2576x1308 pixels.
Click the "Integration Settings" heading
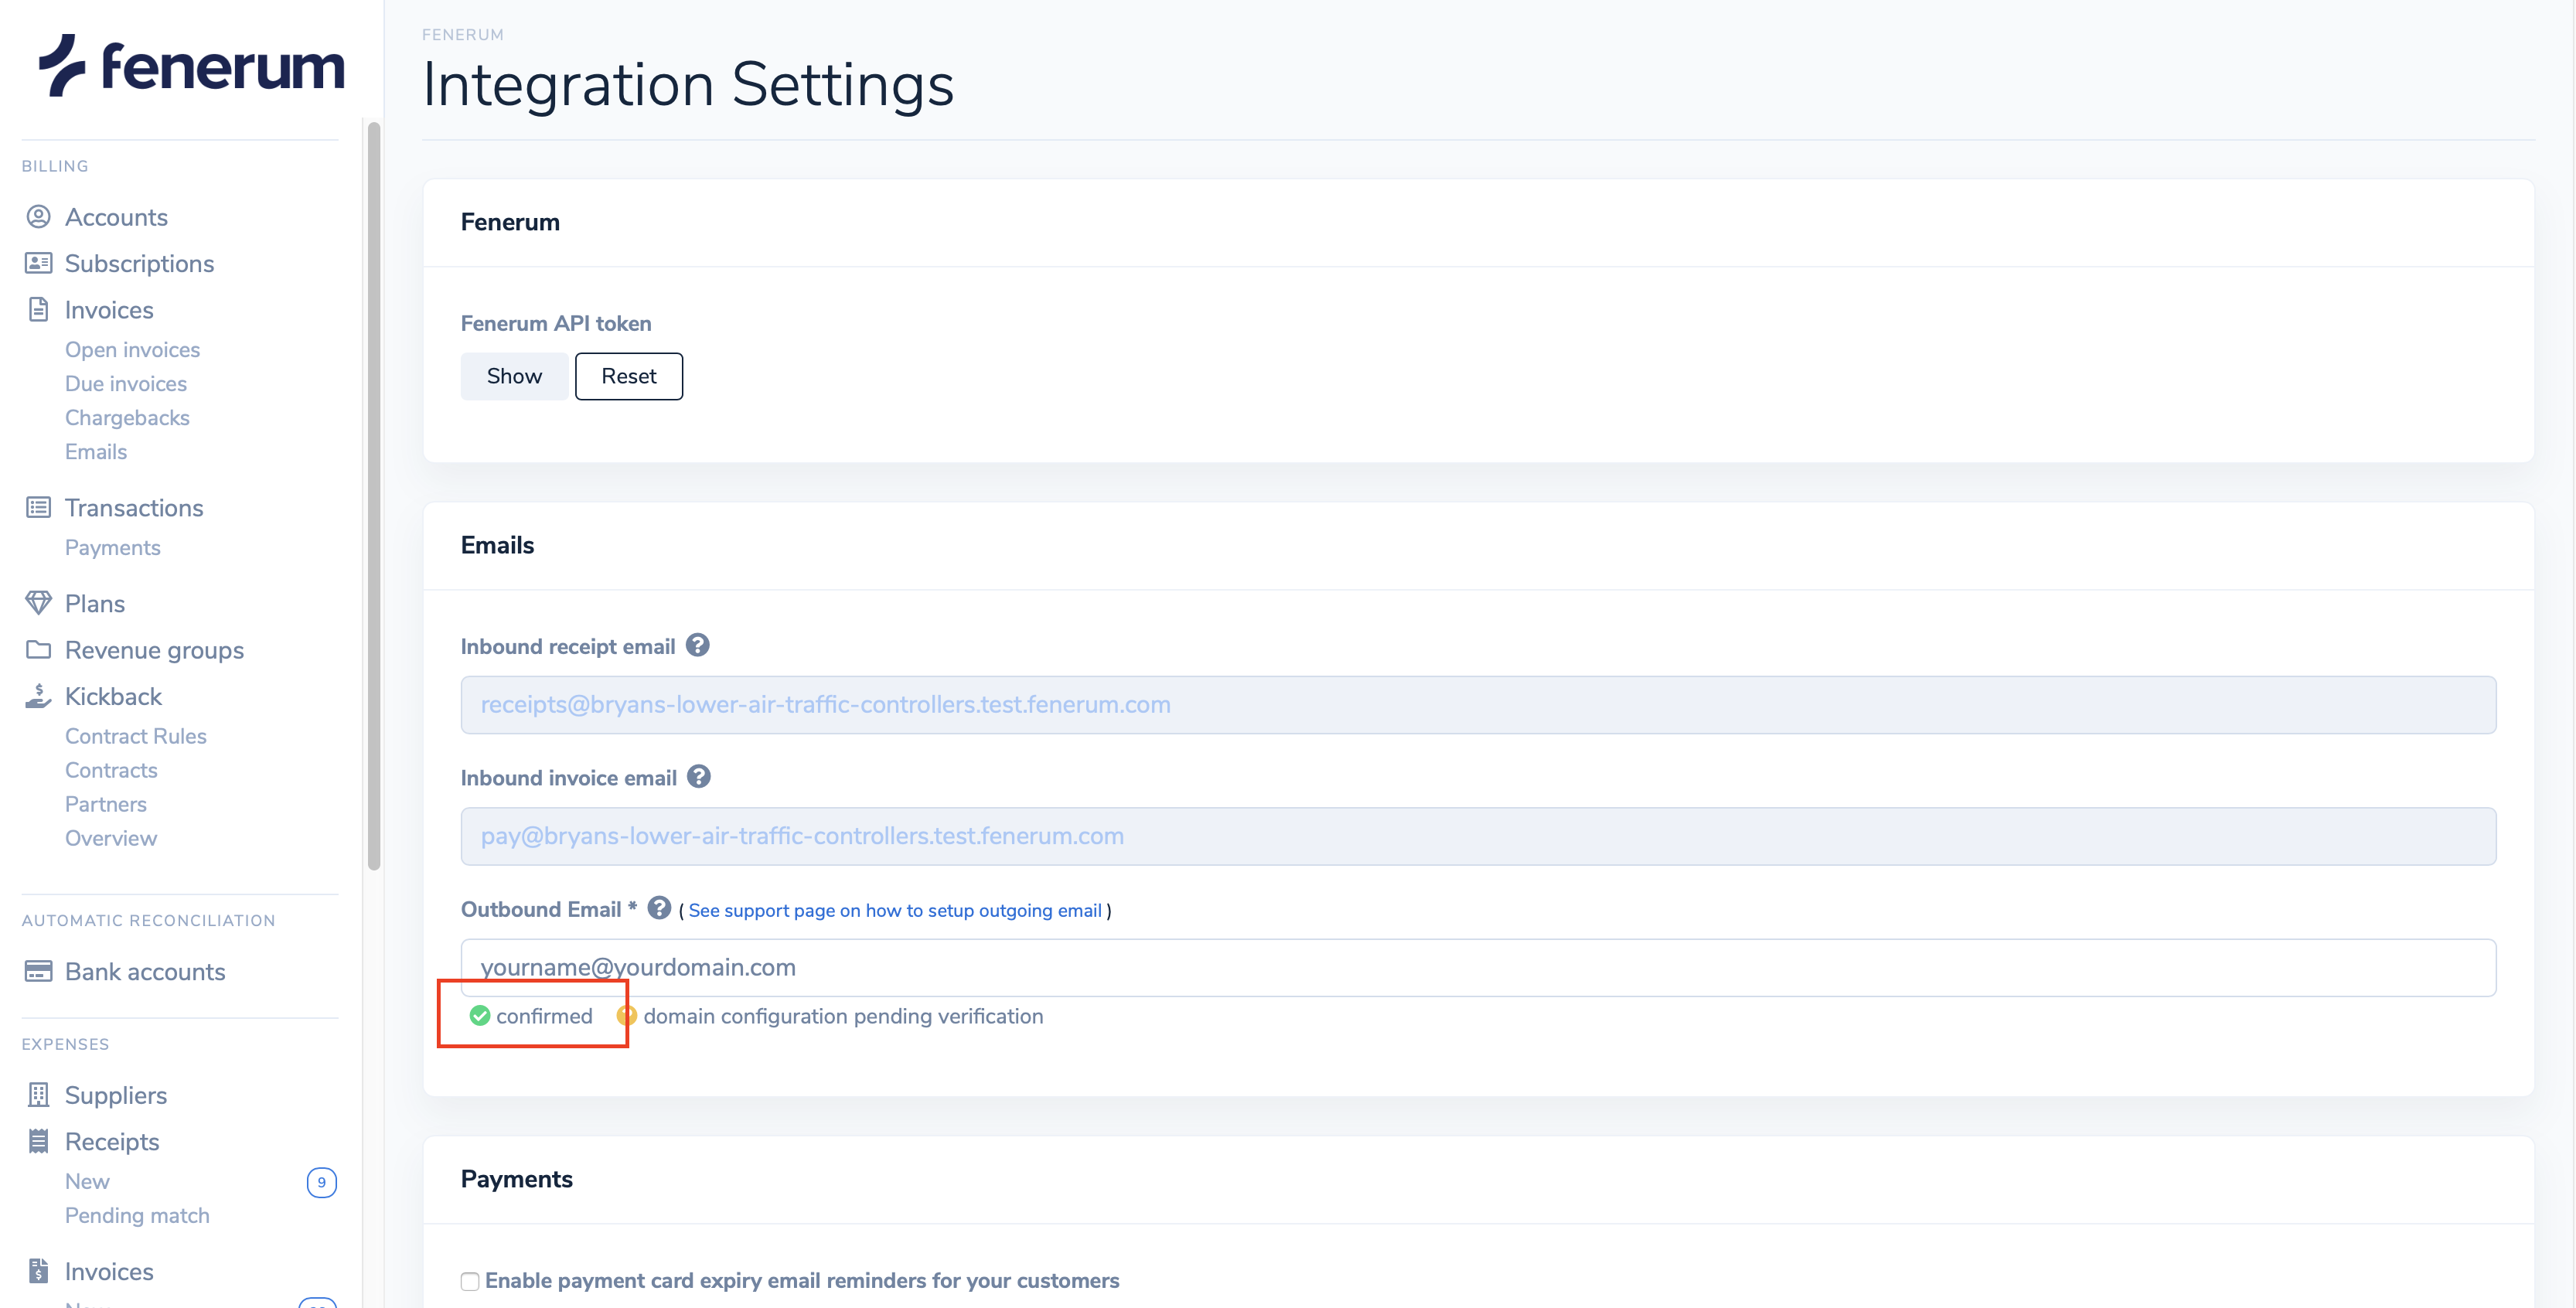[688, 84]
